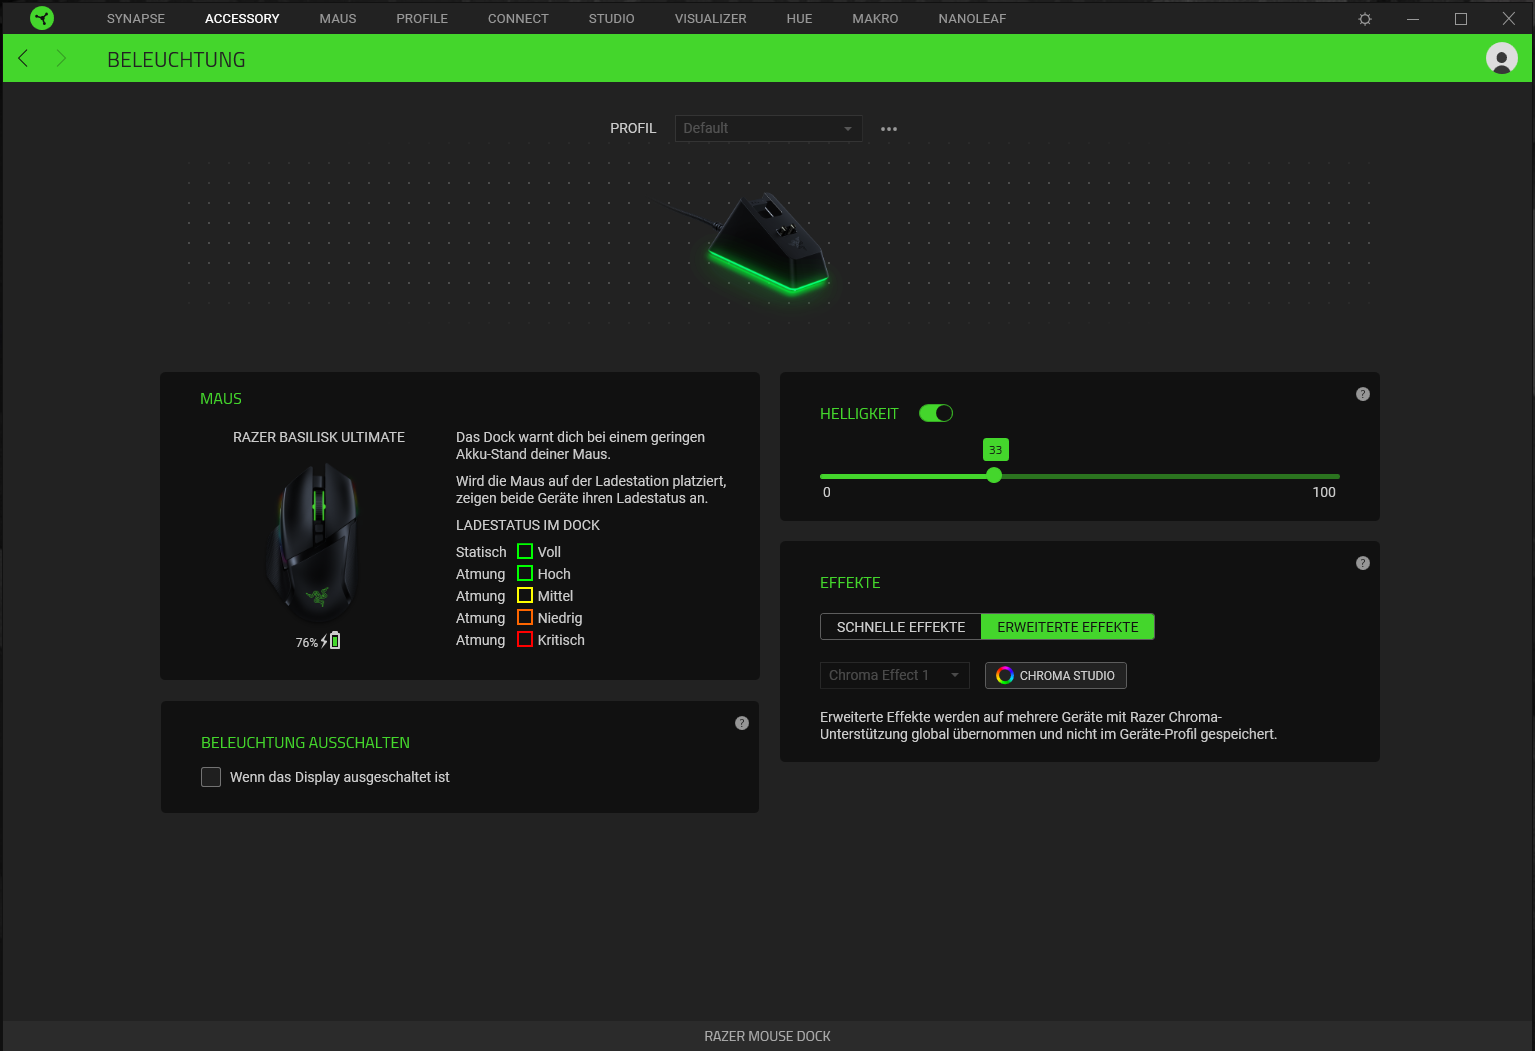Launch Chroma Studio
The width and height of the screenshot is (1535, 1051).
pos(1056,675)
